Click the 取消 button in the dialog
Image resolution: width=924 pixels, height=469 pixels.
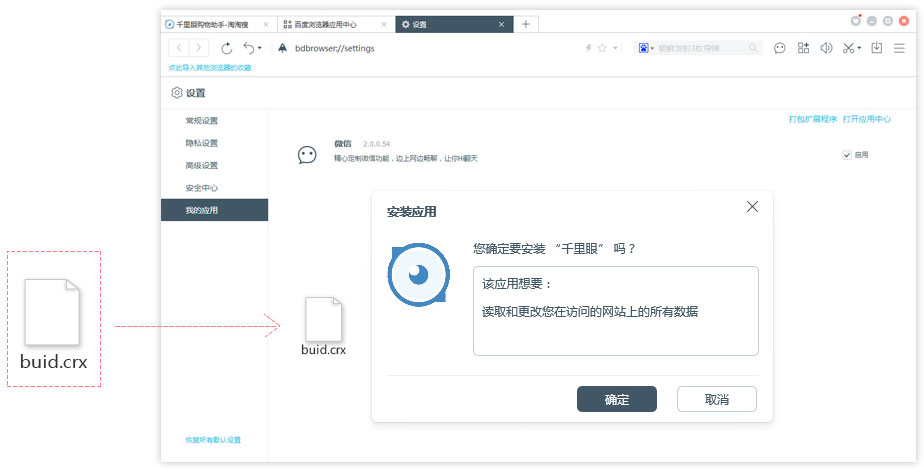coord(716,399)
